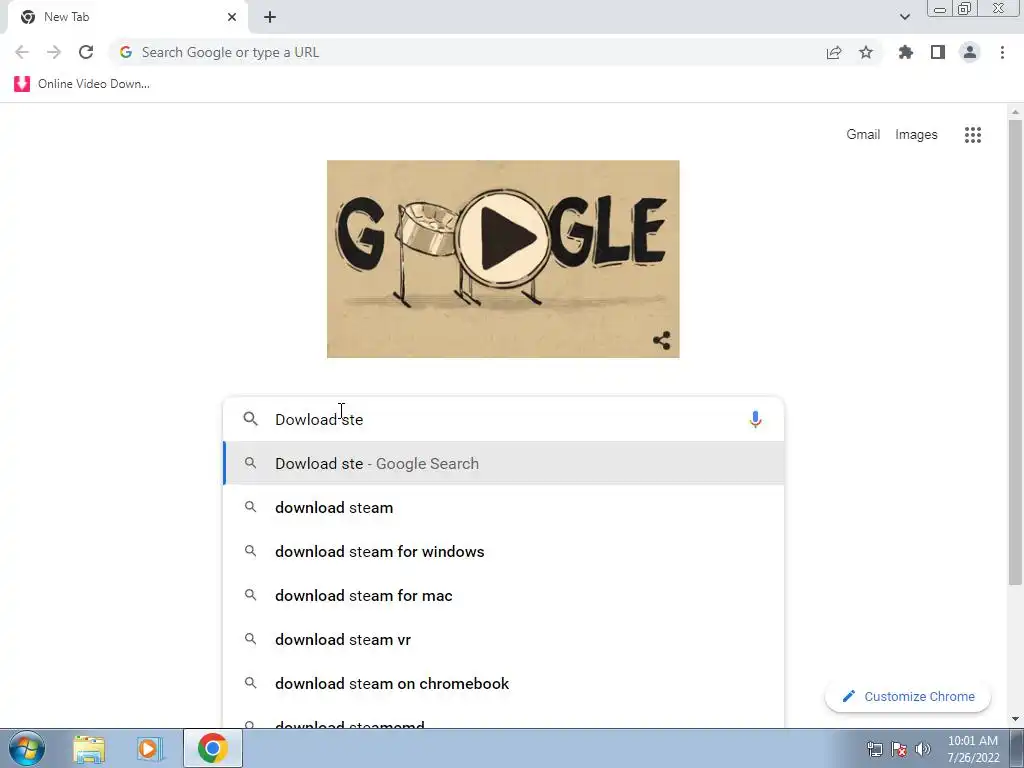The width and height of the screenshot is (1024, 768).
Task: Click the network tray icon
Action: (874, 749)
